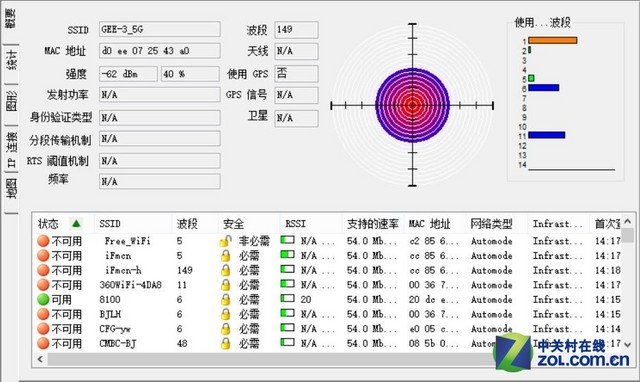The height and width of the screenshot is (382, 640).
Task: Open the 图形 vertical tab
Action: pyautogui.click(x=11, y=102)
